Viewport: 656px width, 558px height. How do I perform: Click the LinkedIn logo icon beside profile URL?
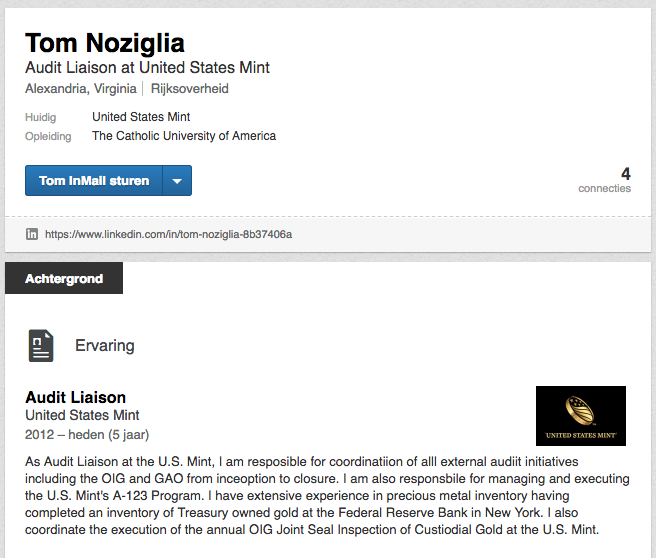point(32,234)
